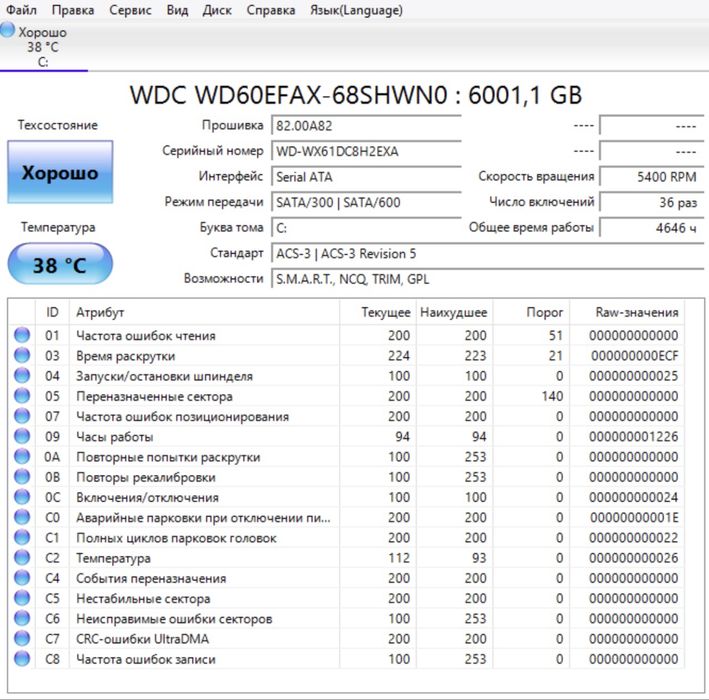
Task: Click the Стандарт field ACS-3 Revision 5
Action: (x=487, y=254)
